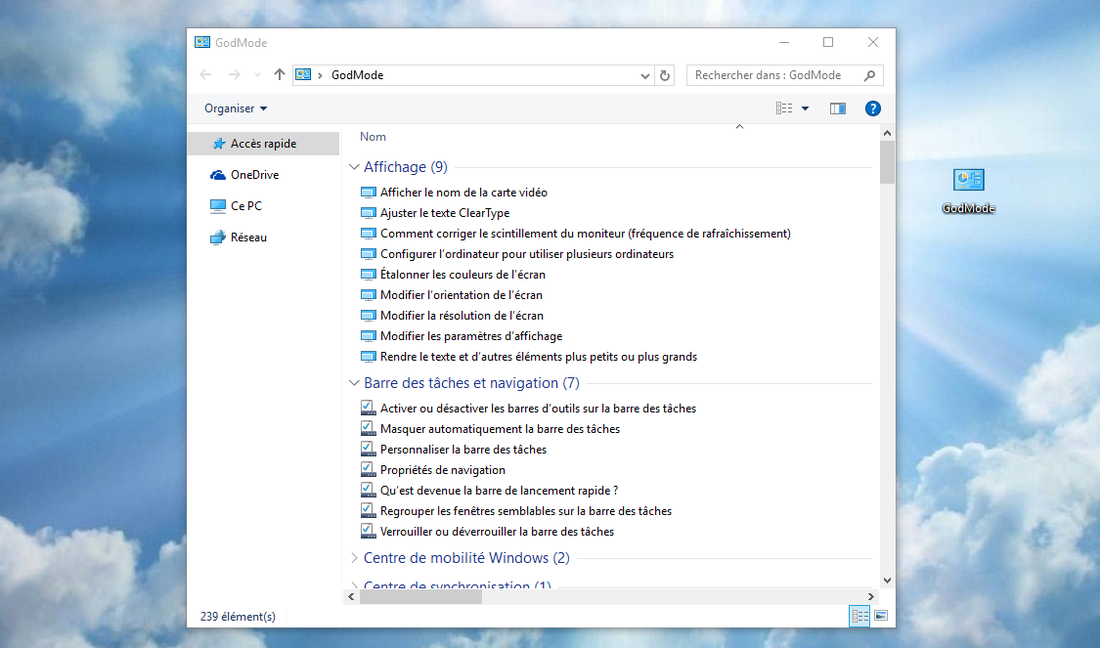Open Help with the blue question mark
This screenshot has height=648, width=1100.
(x=873, y=108)
